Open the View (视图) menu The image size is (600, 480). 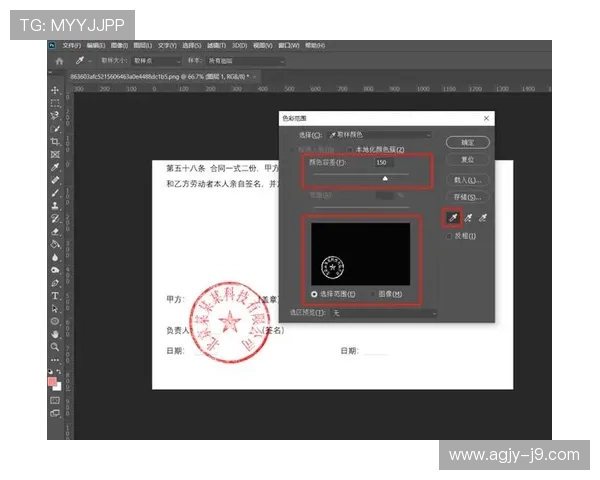(262, 46)
